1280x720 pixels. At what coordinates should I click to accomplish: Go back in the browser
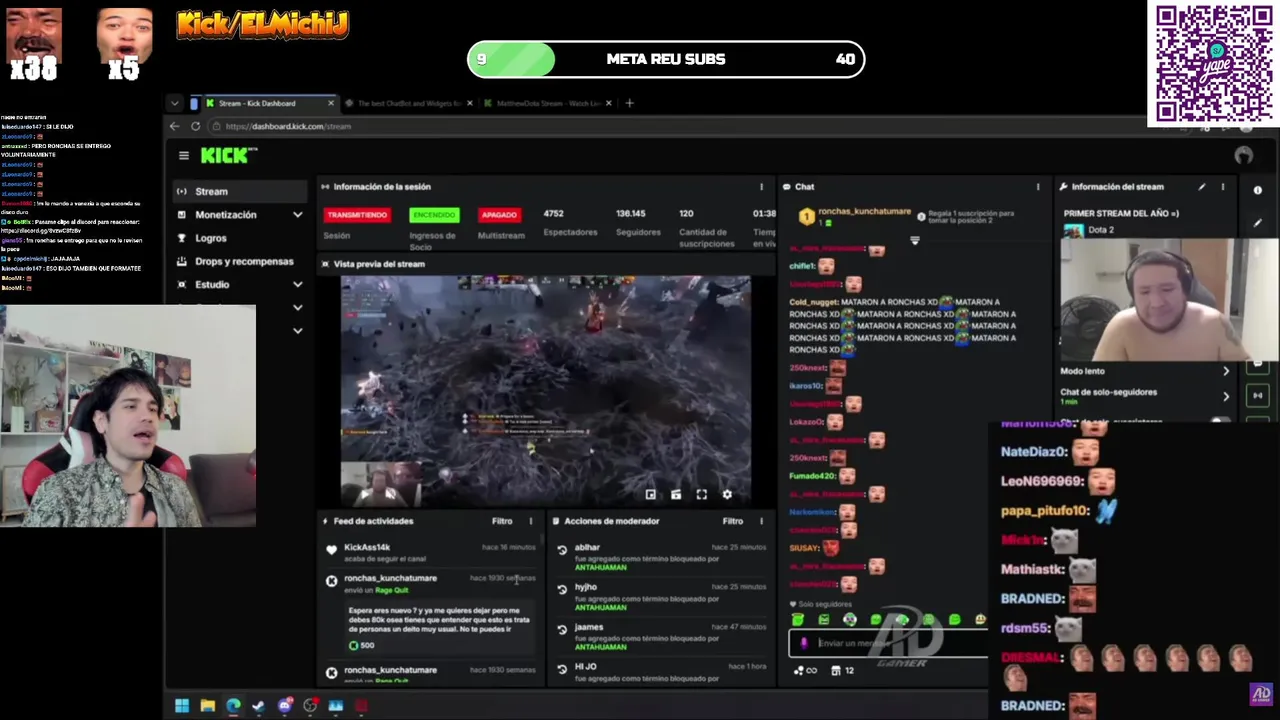coord(174,126)
